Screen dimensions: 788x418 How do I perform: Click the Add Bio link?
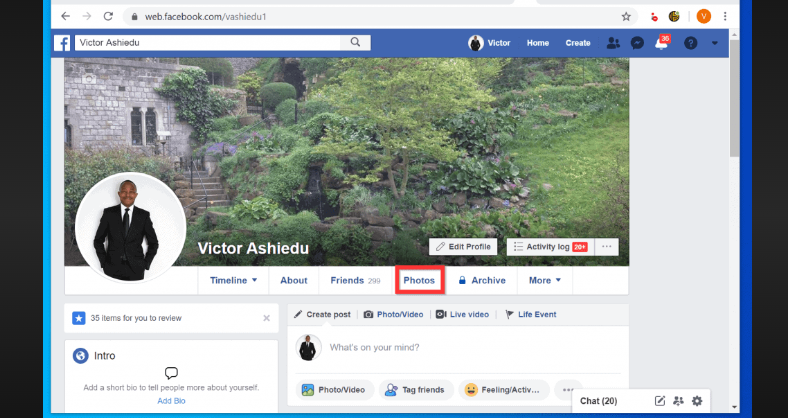pyautogui.click(x=171, y=400)
